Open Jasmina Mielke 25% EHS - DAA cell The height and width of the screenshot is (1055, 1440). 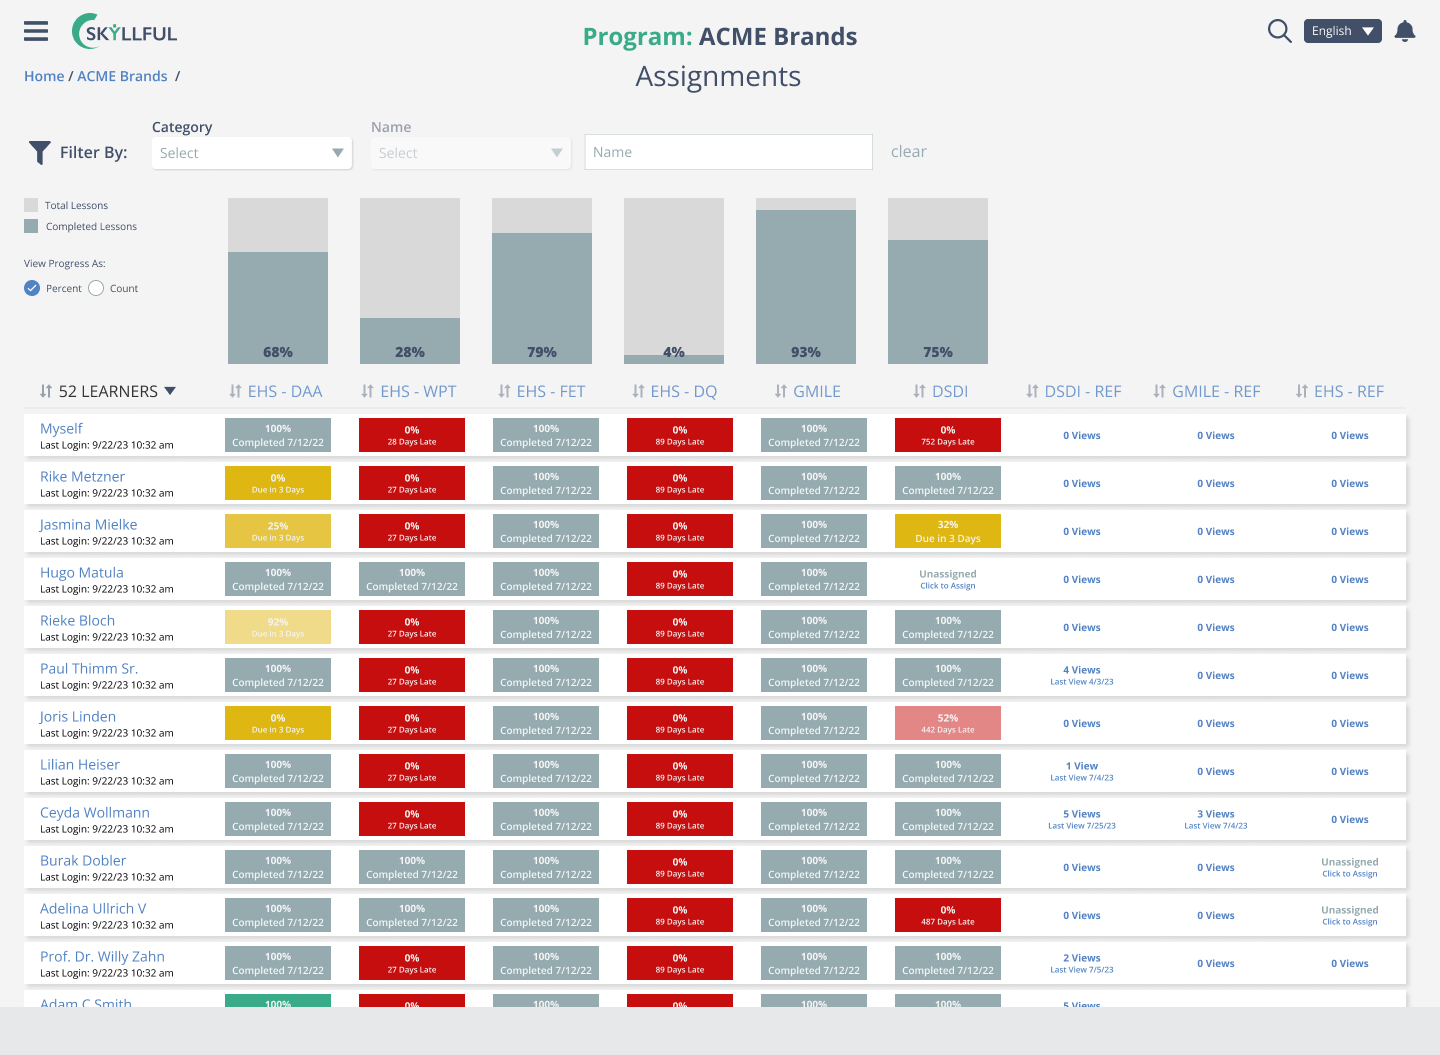[278, 531]
